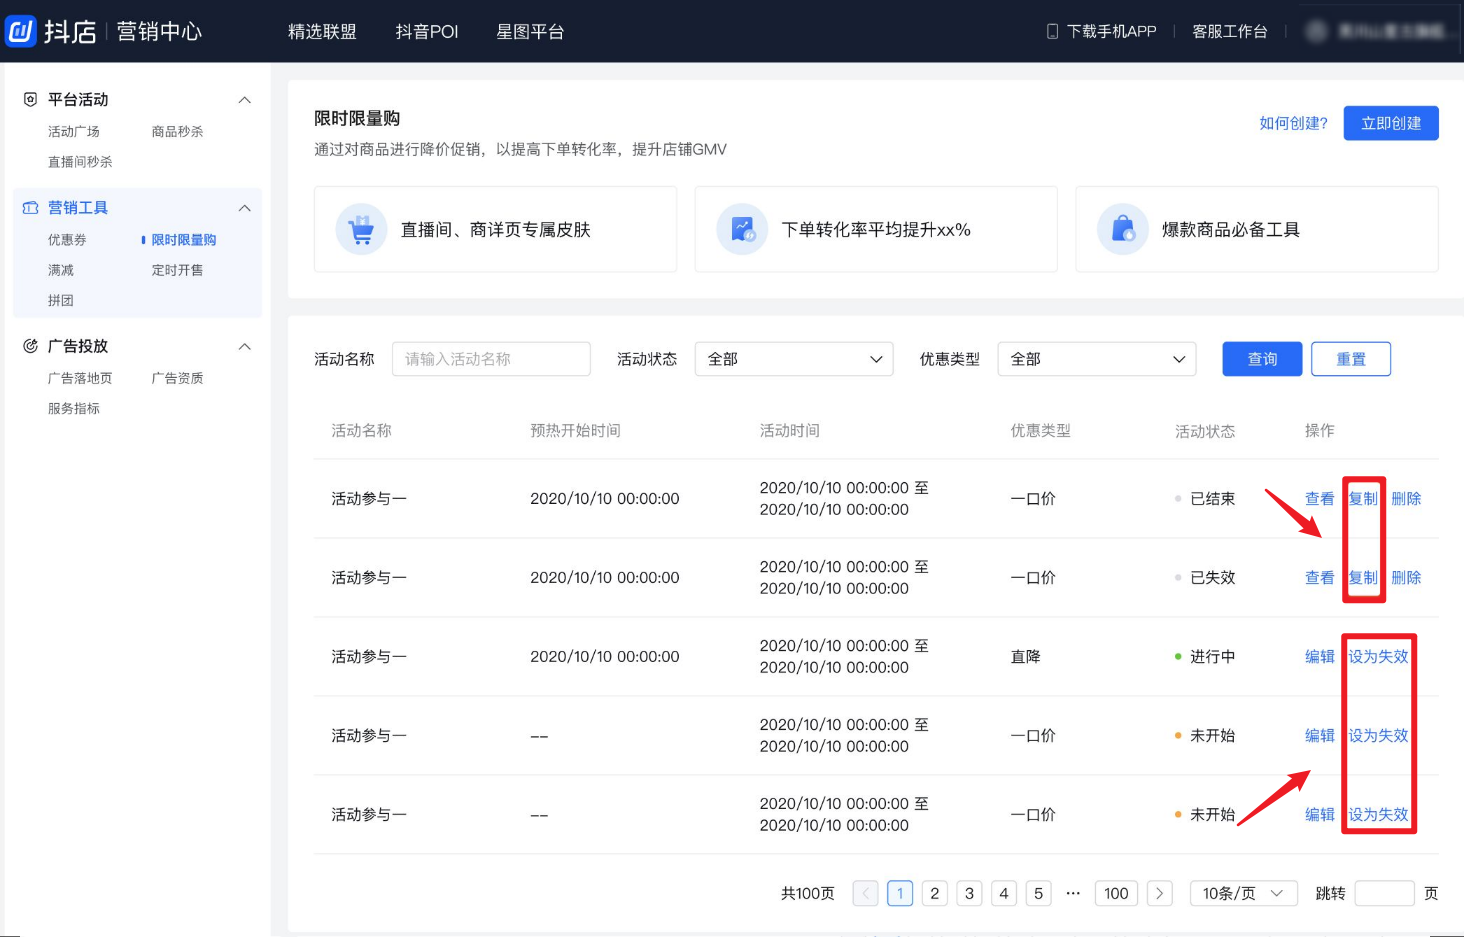Select 拼团 in the sidebar
Image resolution: width=1464 pixels, height=937 pixels.
tap(61, 300)
